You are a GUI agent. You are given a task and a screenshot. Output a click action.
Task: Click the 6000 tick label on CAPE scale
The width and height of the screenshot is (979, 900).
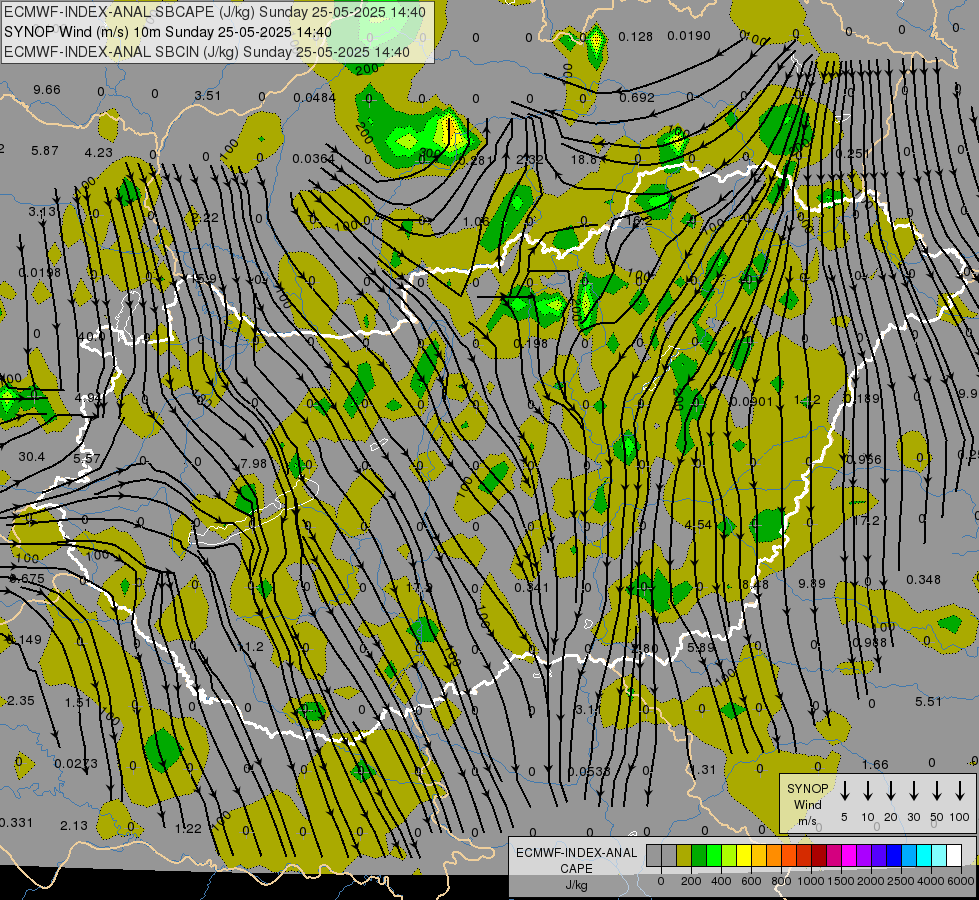(960, 881)
